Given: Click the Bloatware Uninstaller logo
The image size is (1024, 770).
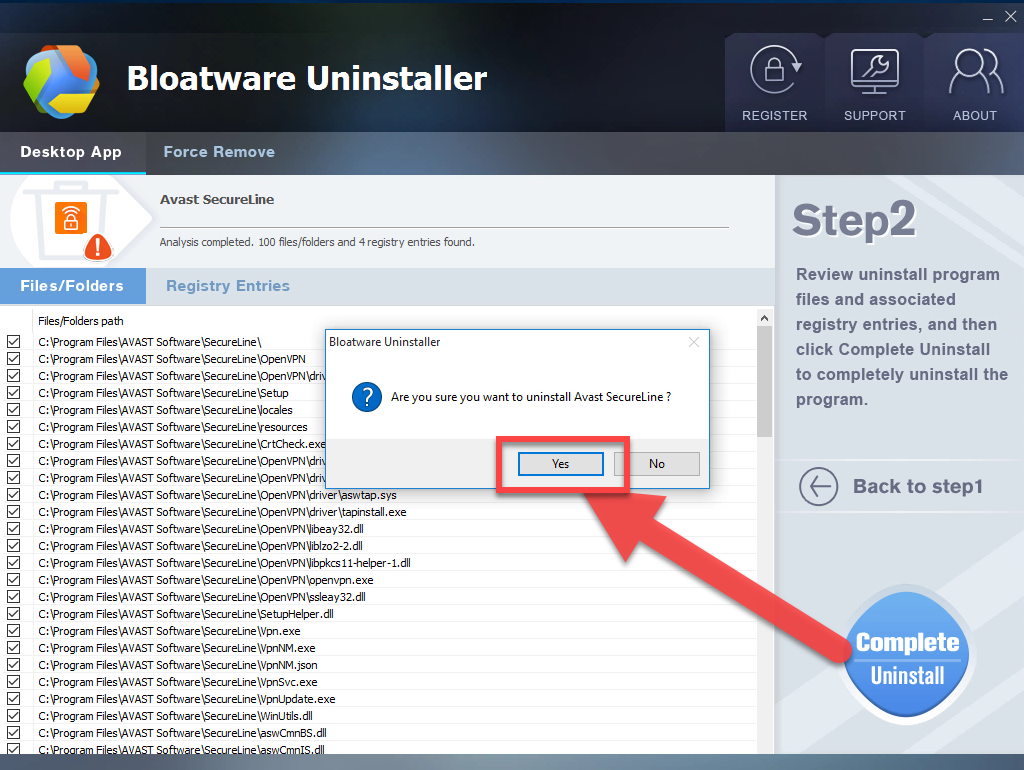Looking at the screenshot, I should click(x=62, y=82).
